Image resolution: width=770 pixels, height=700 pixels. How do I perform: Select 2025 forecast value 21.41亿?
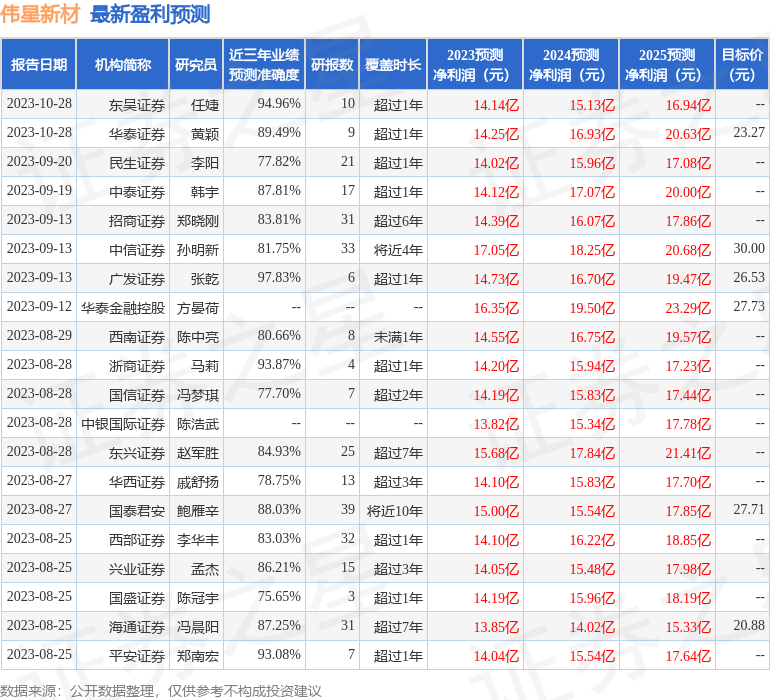click(688, 453)
